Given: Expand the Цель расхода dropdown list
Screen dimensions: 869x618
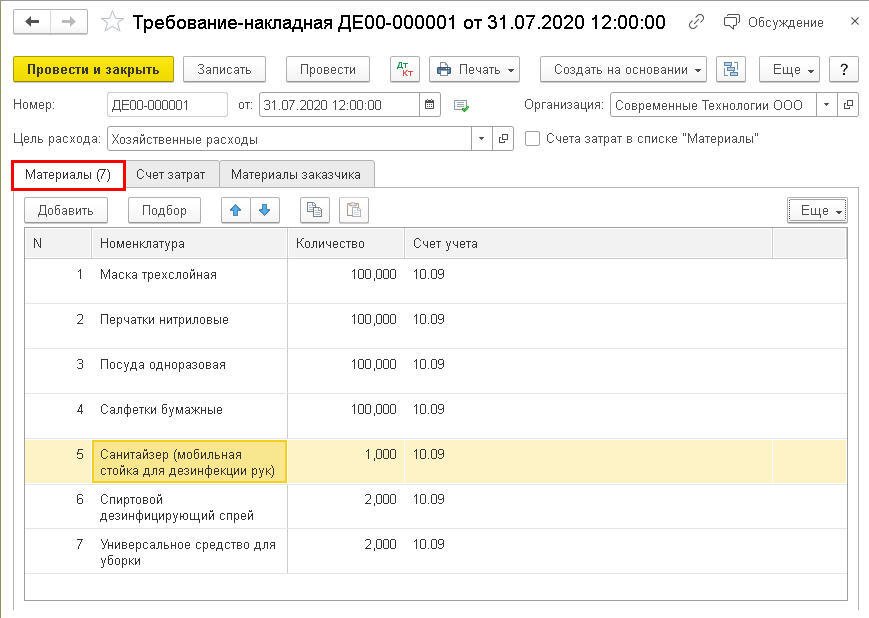Looking at the screenshot, I should pyautogui.click(x=482, y=139).
